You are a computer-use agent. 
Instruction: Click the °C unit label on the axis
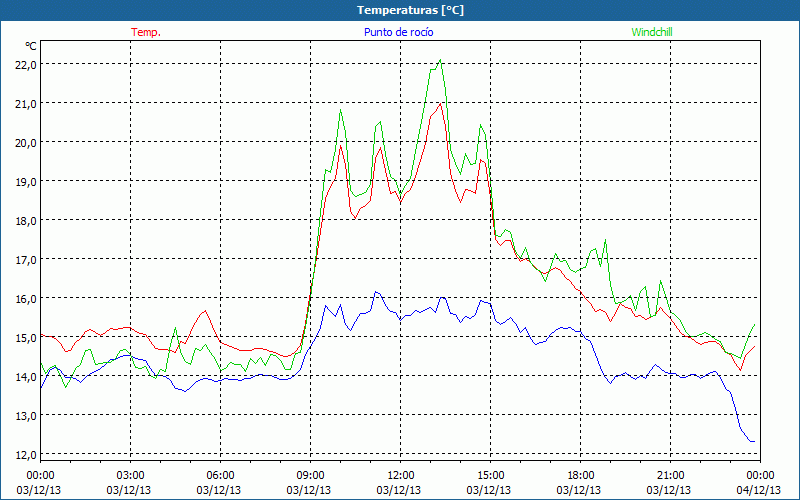[x=31, y=46]
